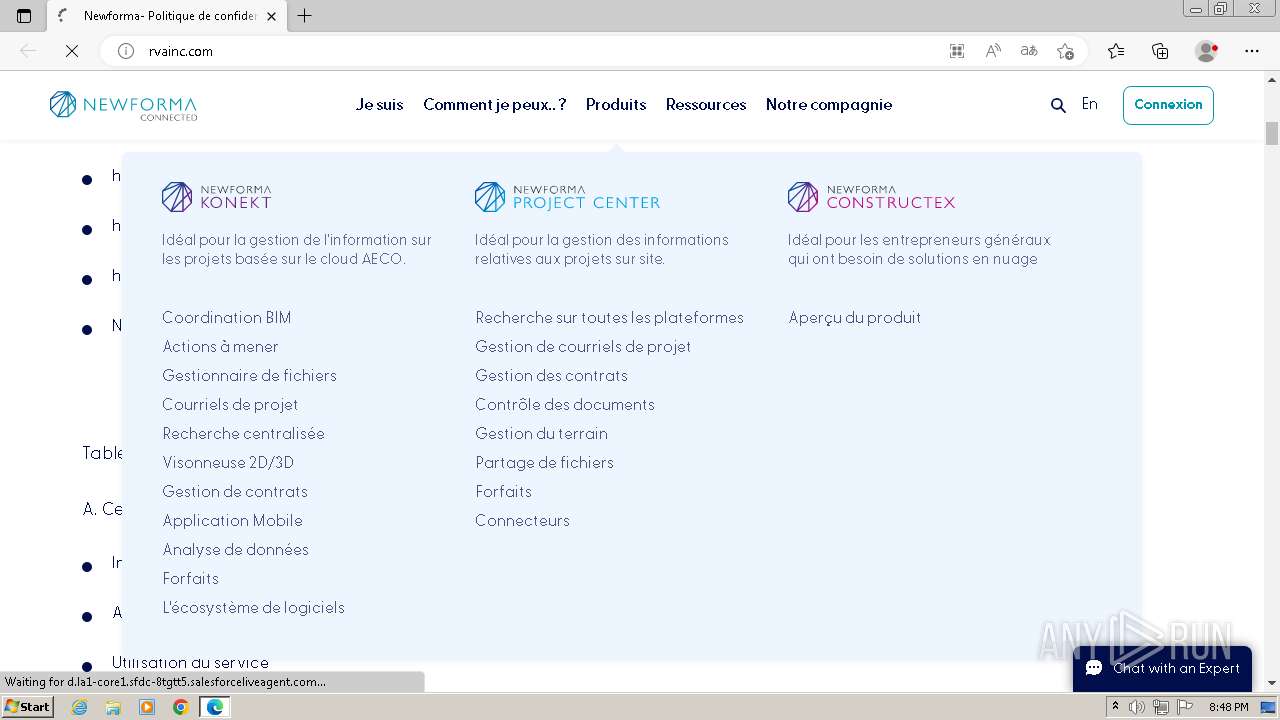Launch Chrome from the taskbar
Image resolution: width=1280 pixels, height=720 pixels.
tap(180, 707)
